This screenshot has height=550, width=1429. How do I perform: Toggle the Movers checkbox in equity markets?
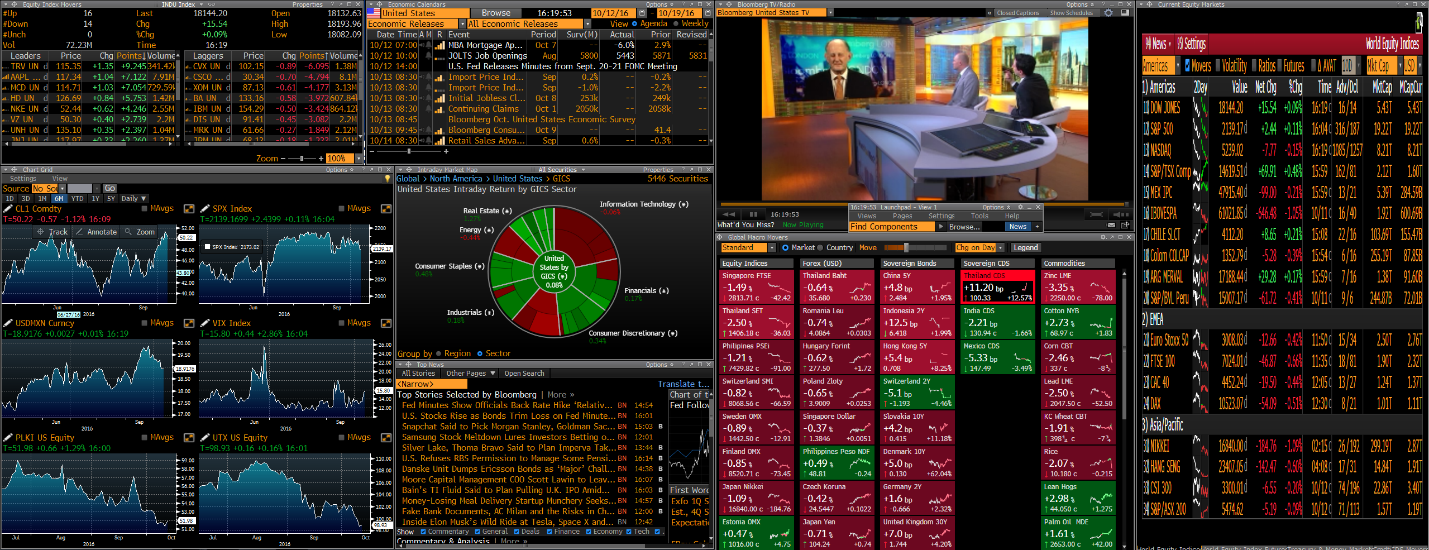[1187, 65]
